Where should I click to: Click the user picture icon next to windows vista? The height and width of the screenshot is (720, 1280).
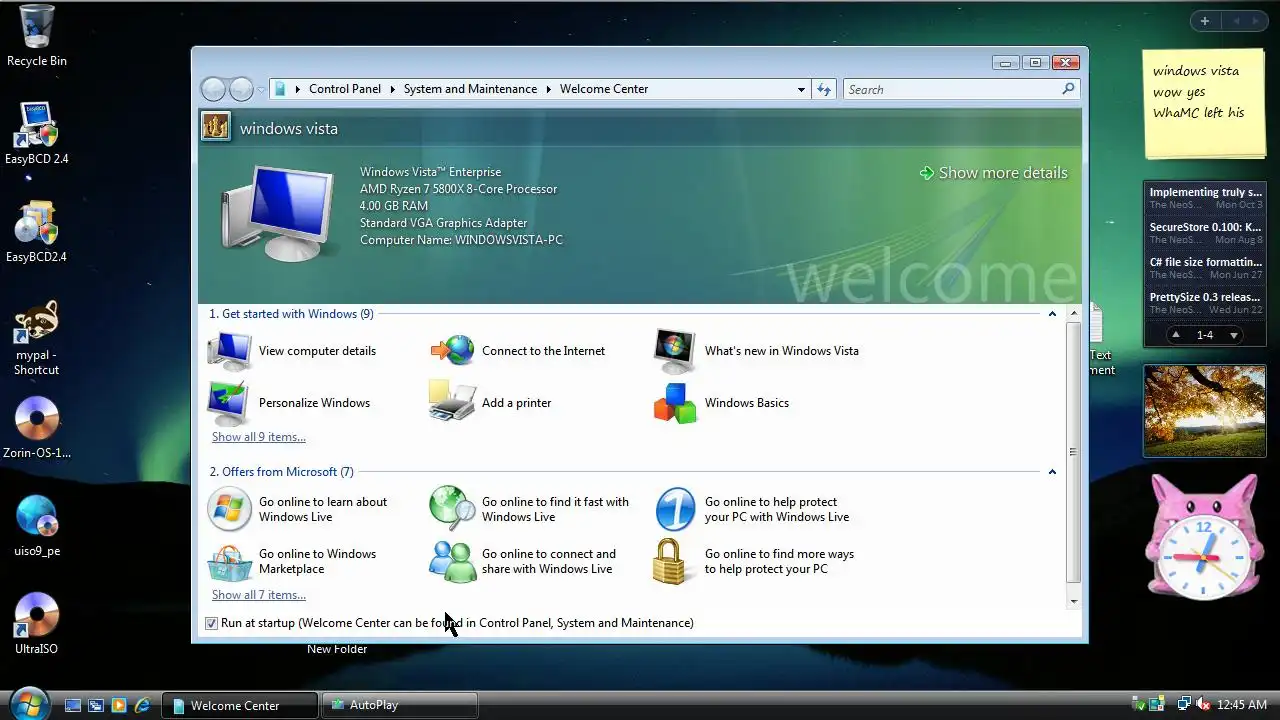[x=216, y=127]
